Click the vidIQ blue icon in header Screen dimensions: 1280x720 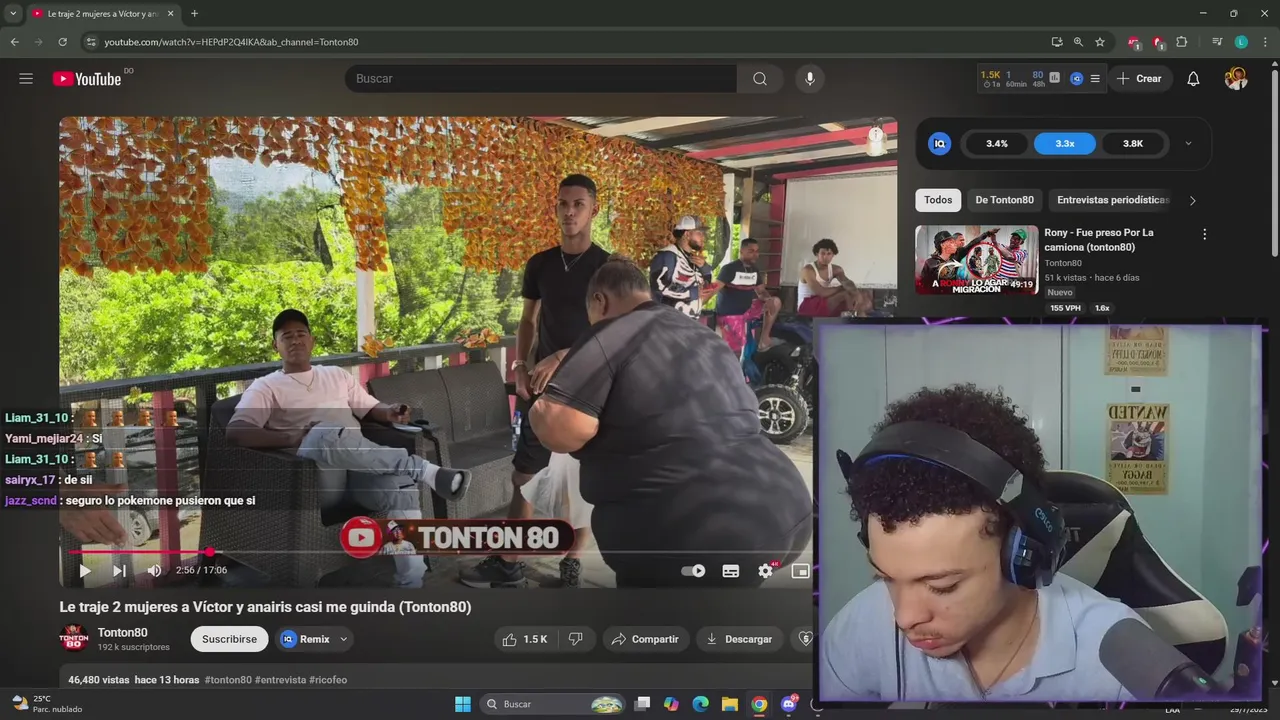click(1076, 79)
